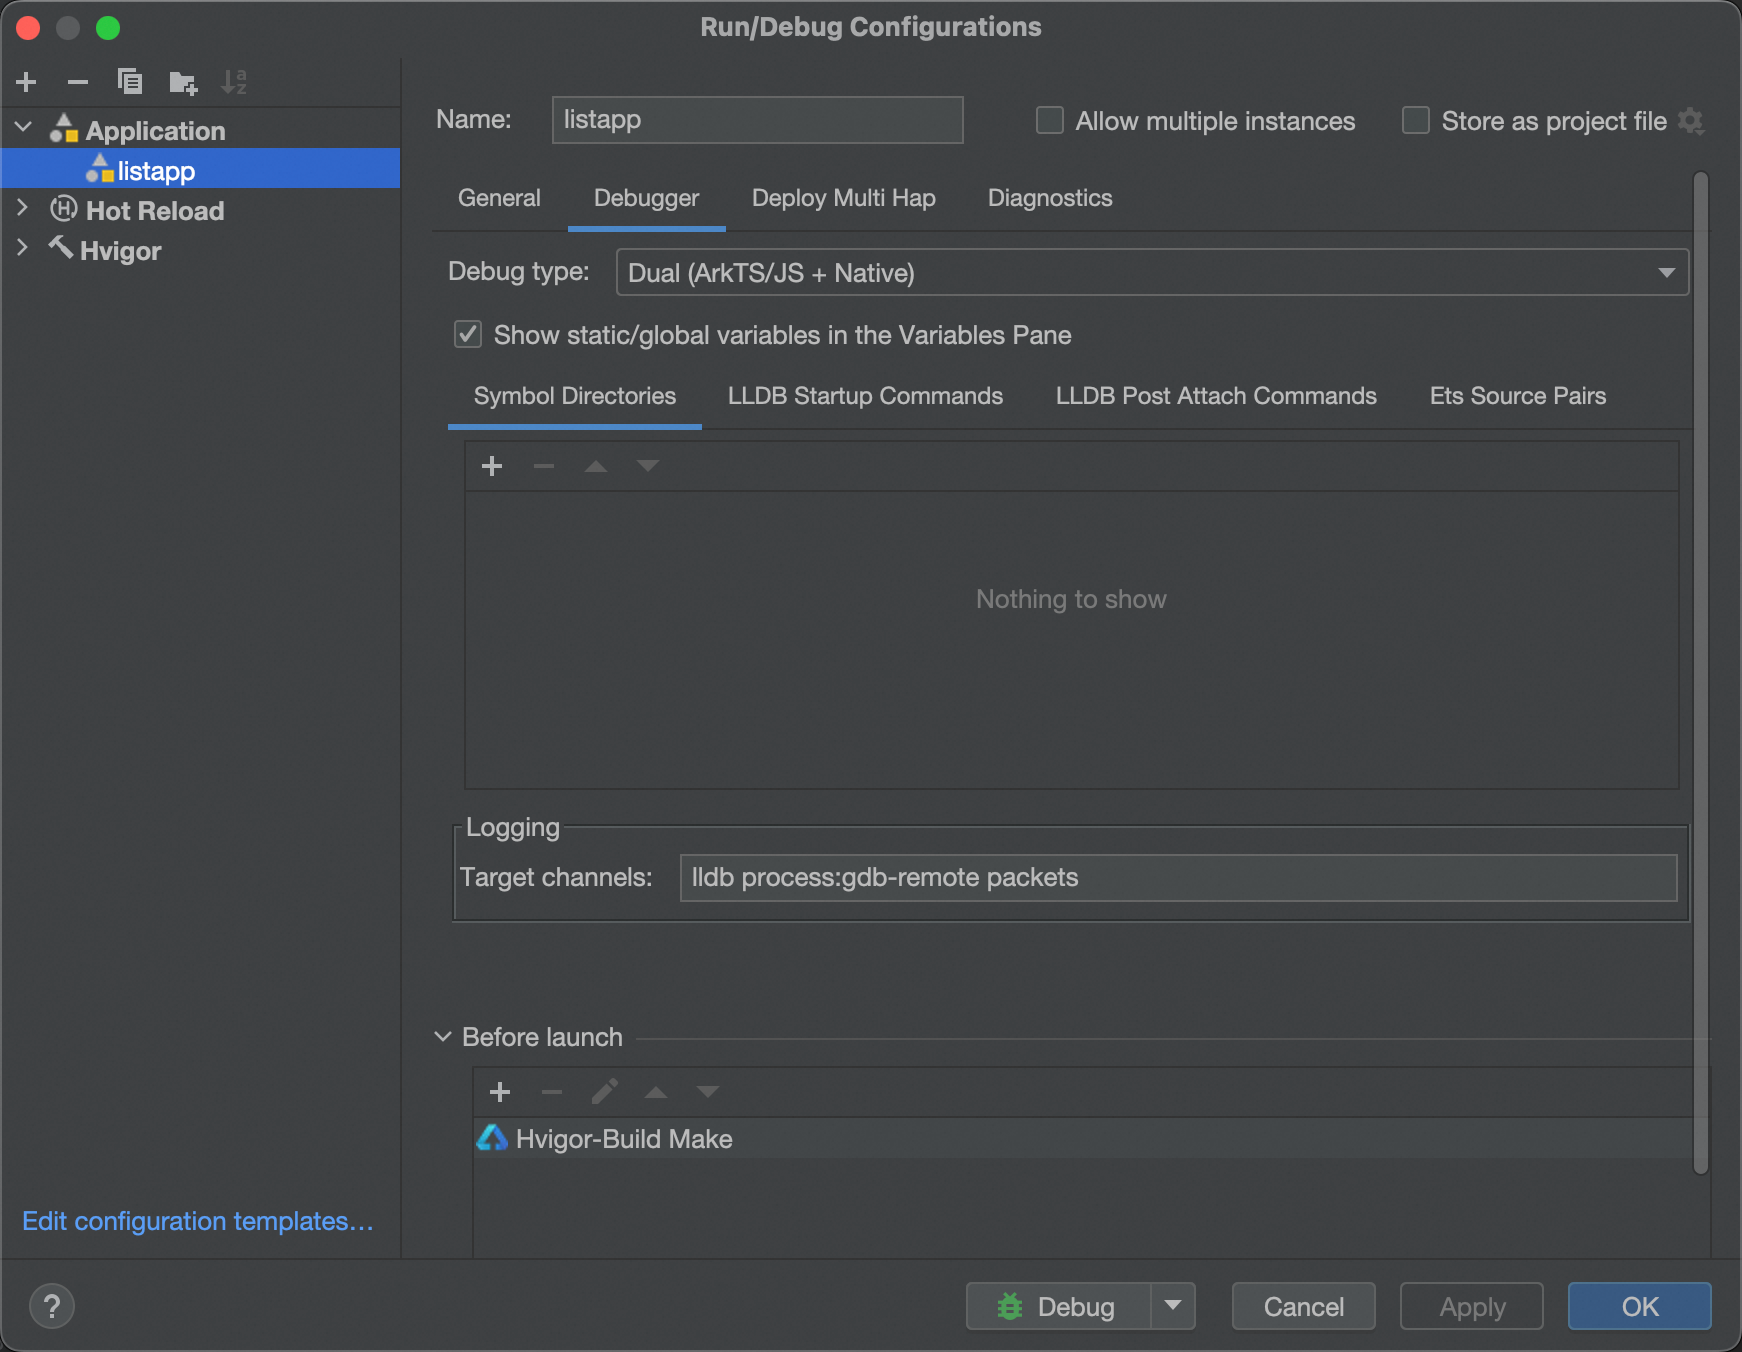
Task: Open Ets Source Pairs sub-tab
Action: tap(1517, 396)
